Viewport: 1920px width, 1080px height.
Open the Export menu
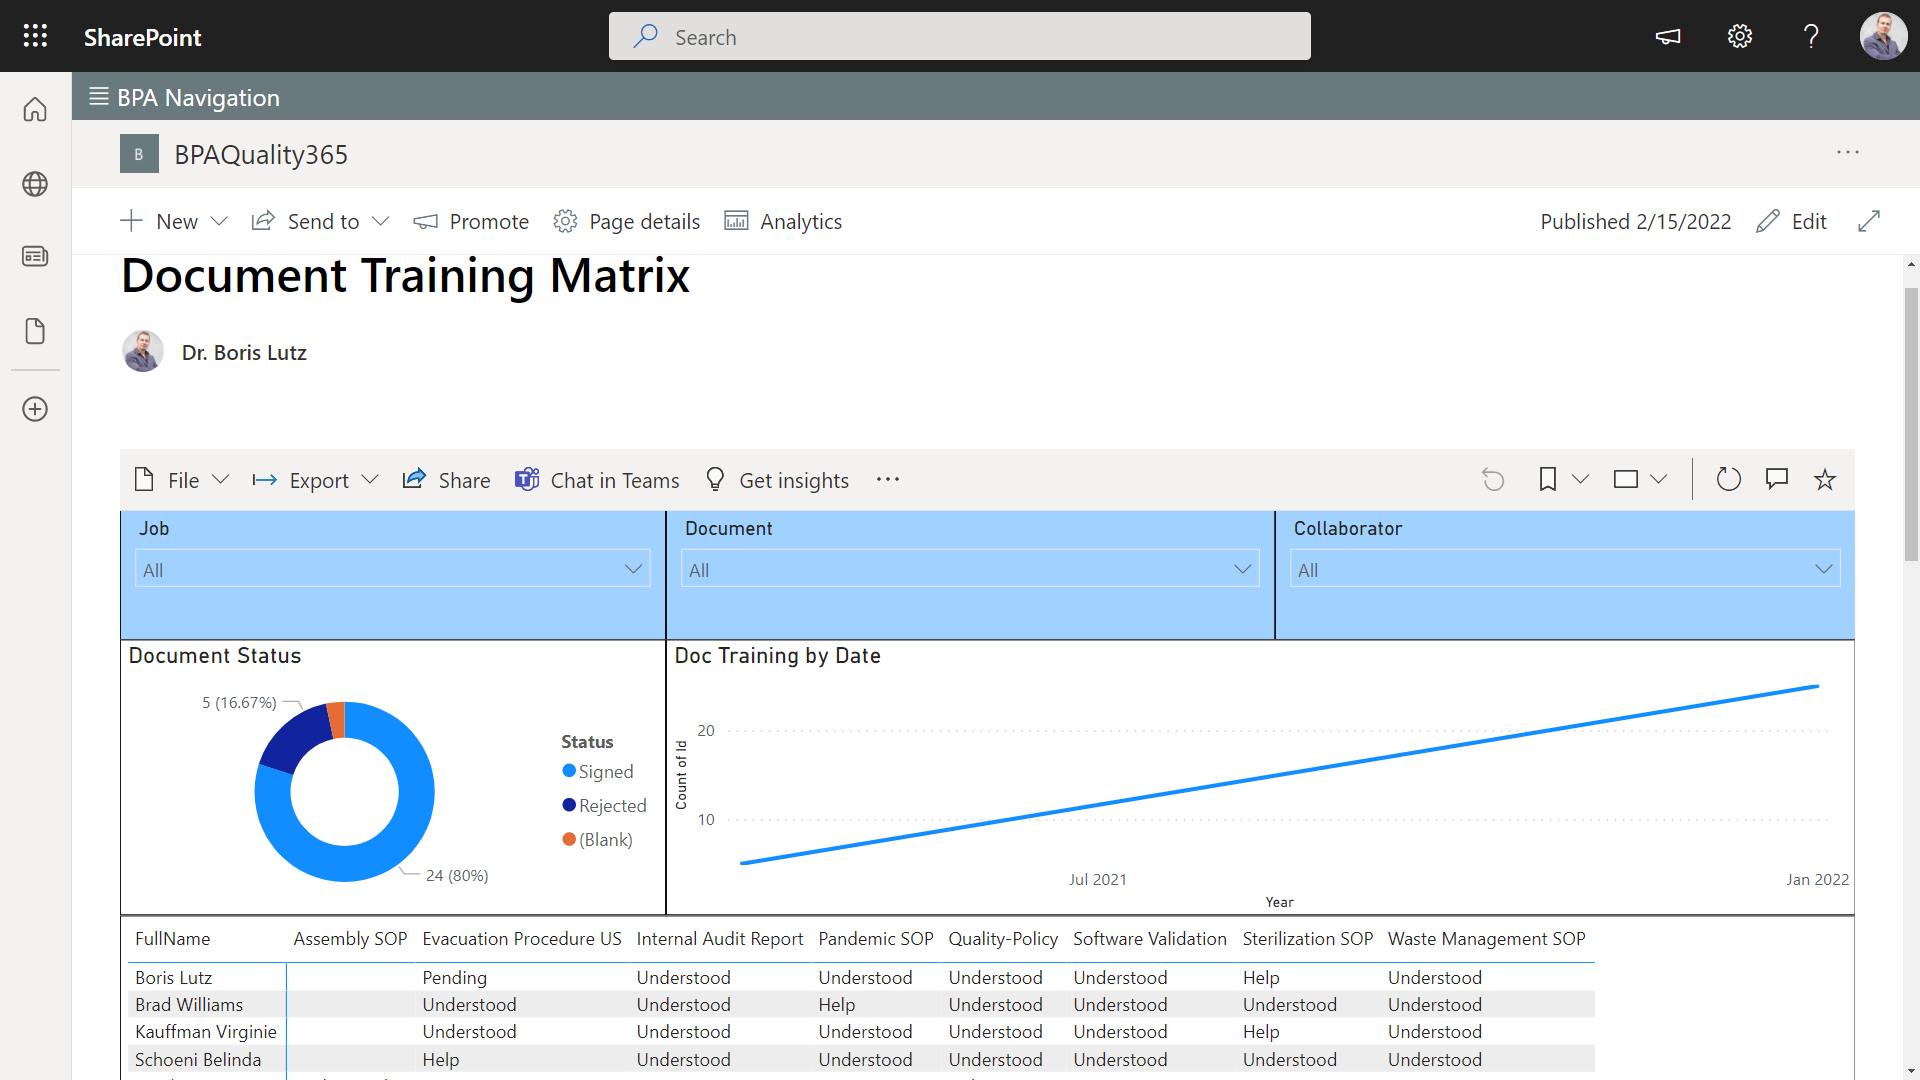315,480
